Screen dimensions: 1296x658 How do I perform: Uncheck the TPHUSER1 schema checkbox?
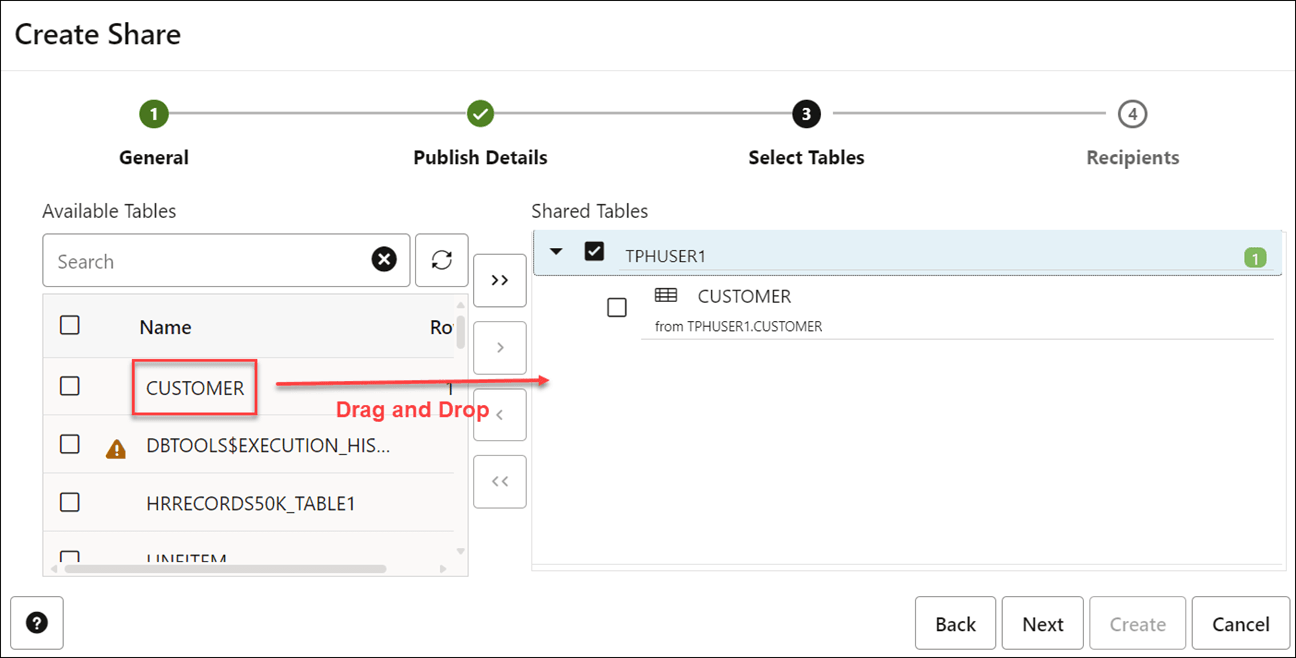pos(594,252)
